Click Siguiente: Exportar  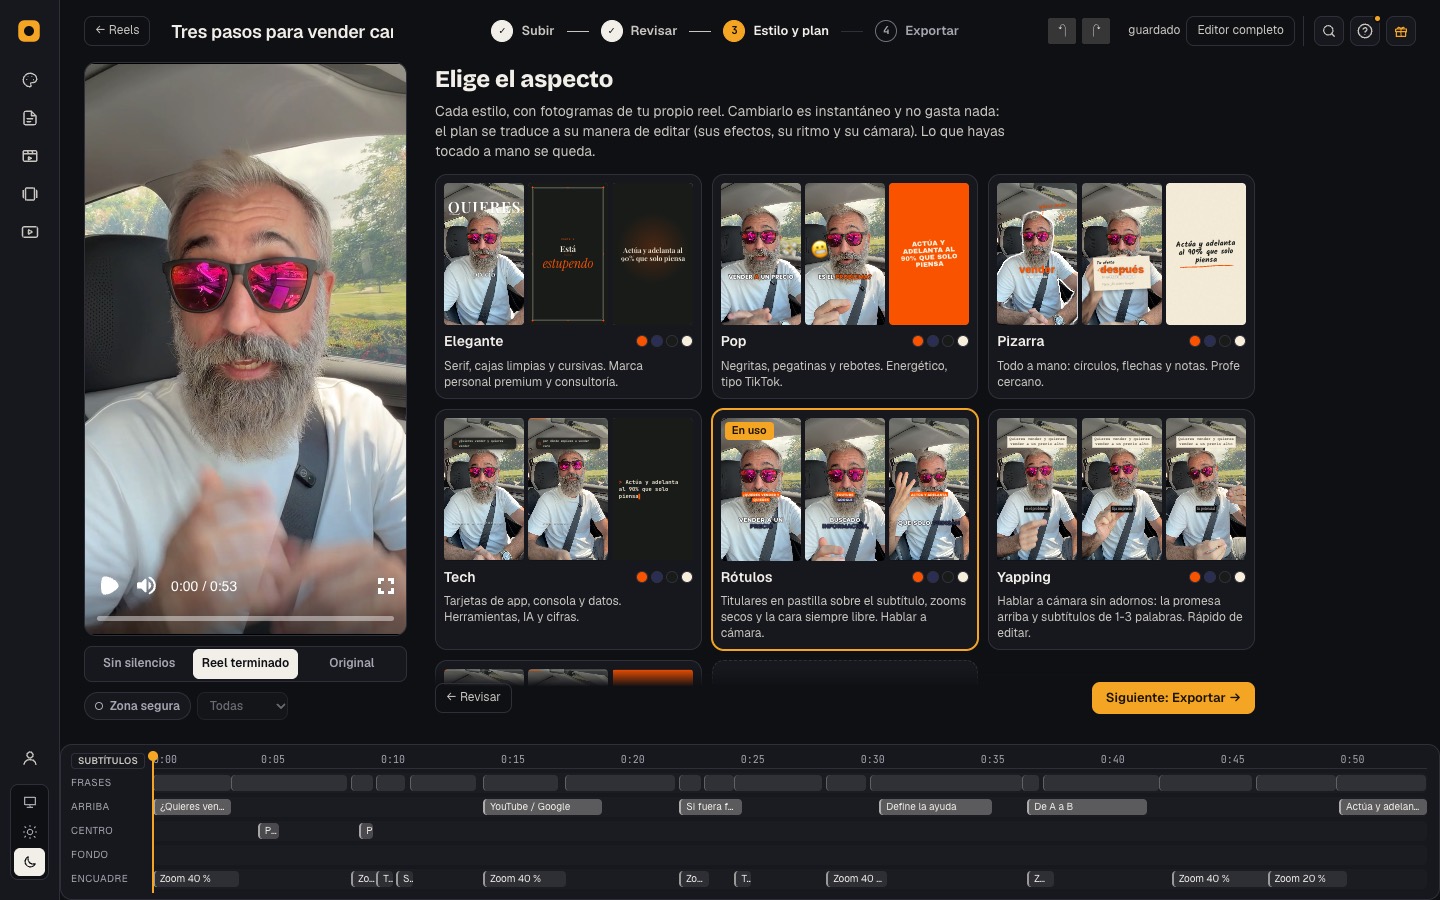point(1173,698)
